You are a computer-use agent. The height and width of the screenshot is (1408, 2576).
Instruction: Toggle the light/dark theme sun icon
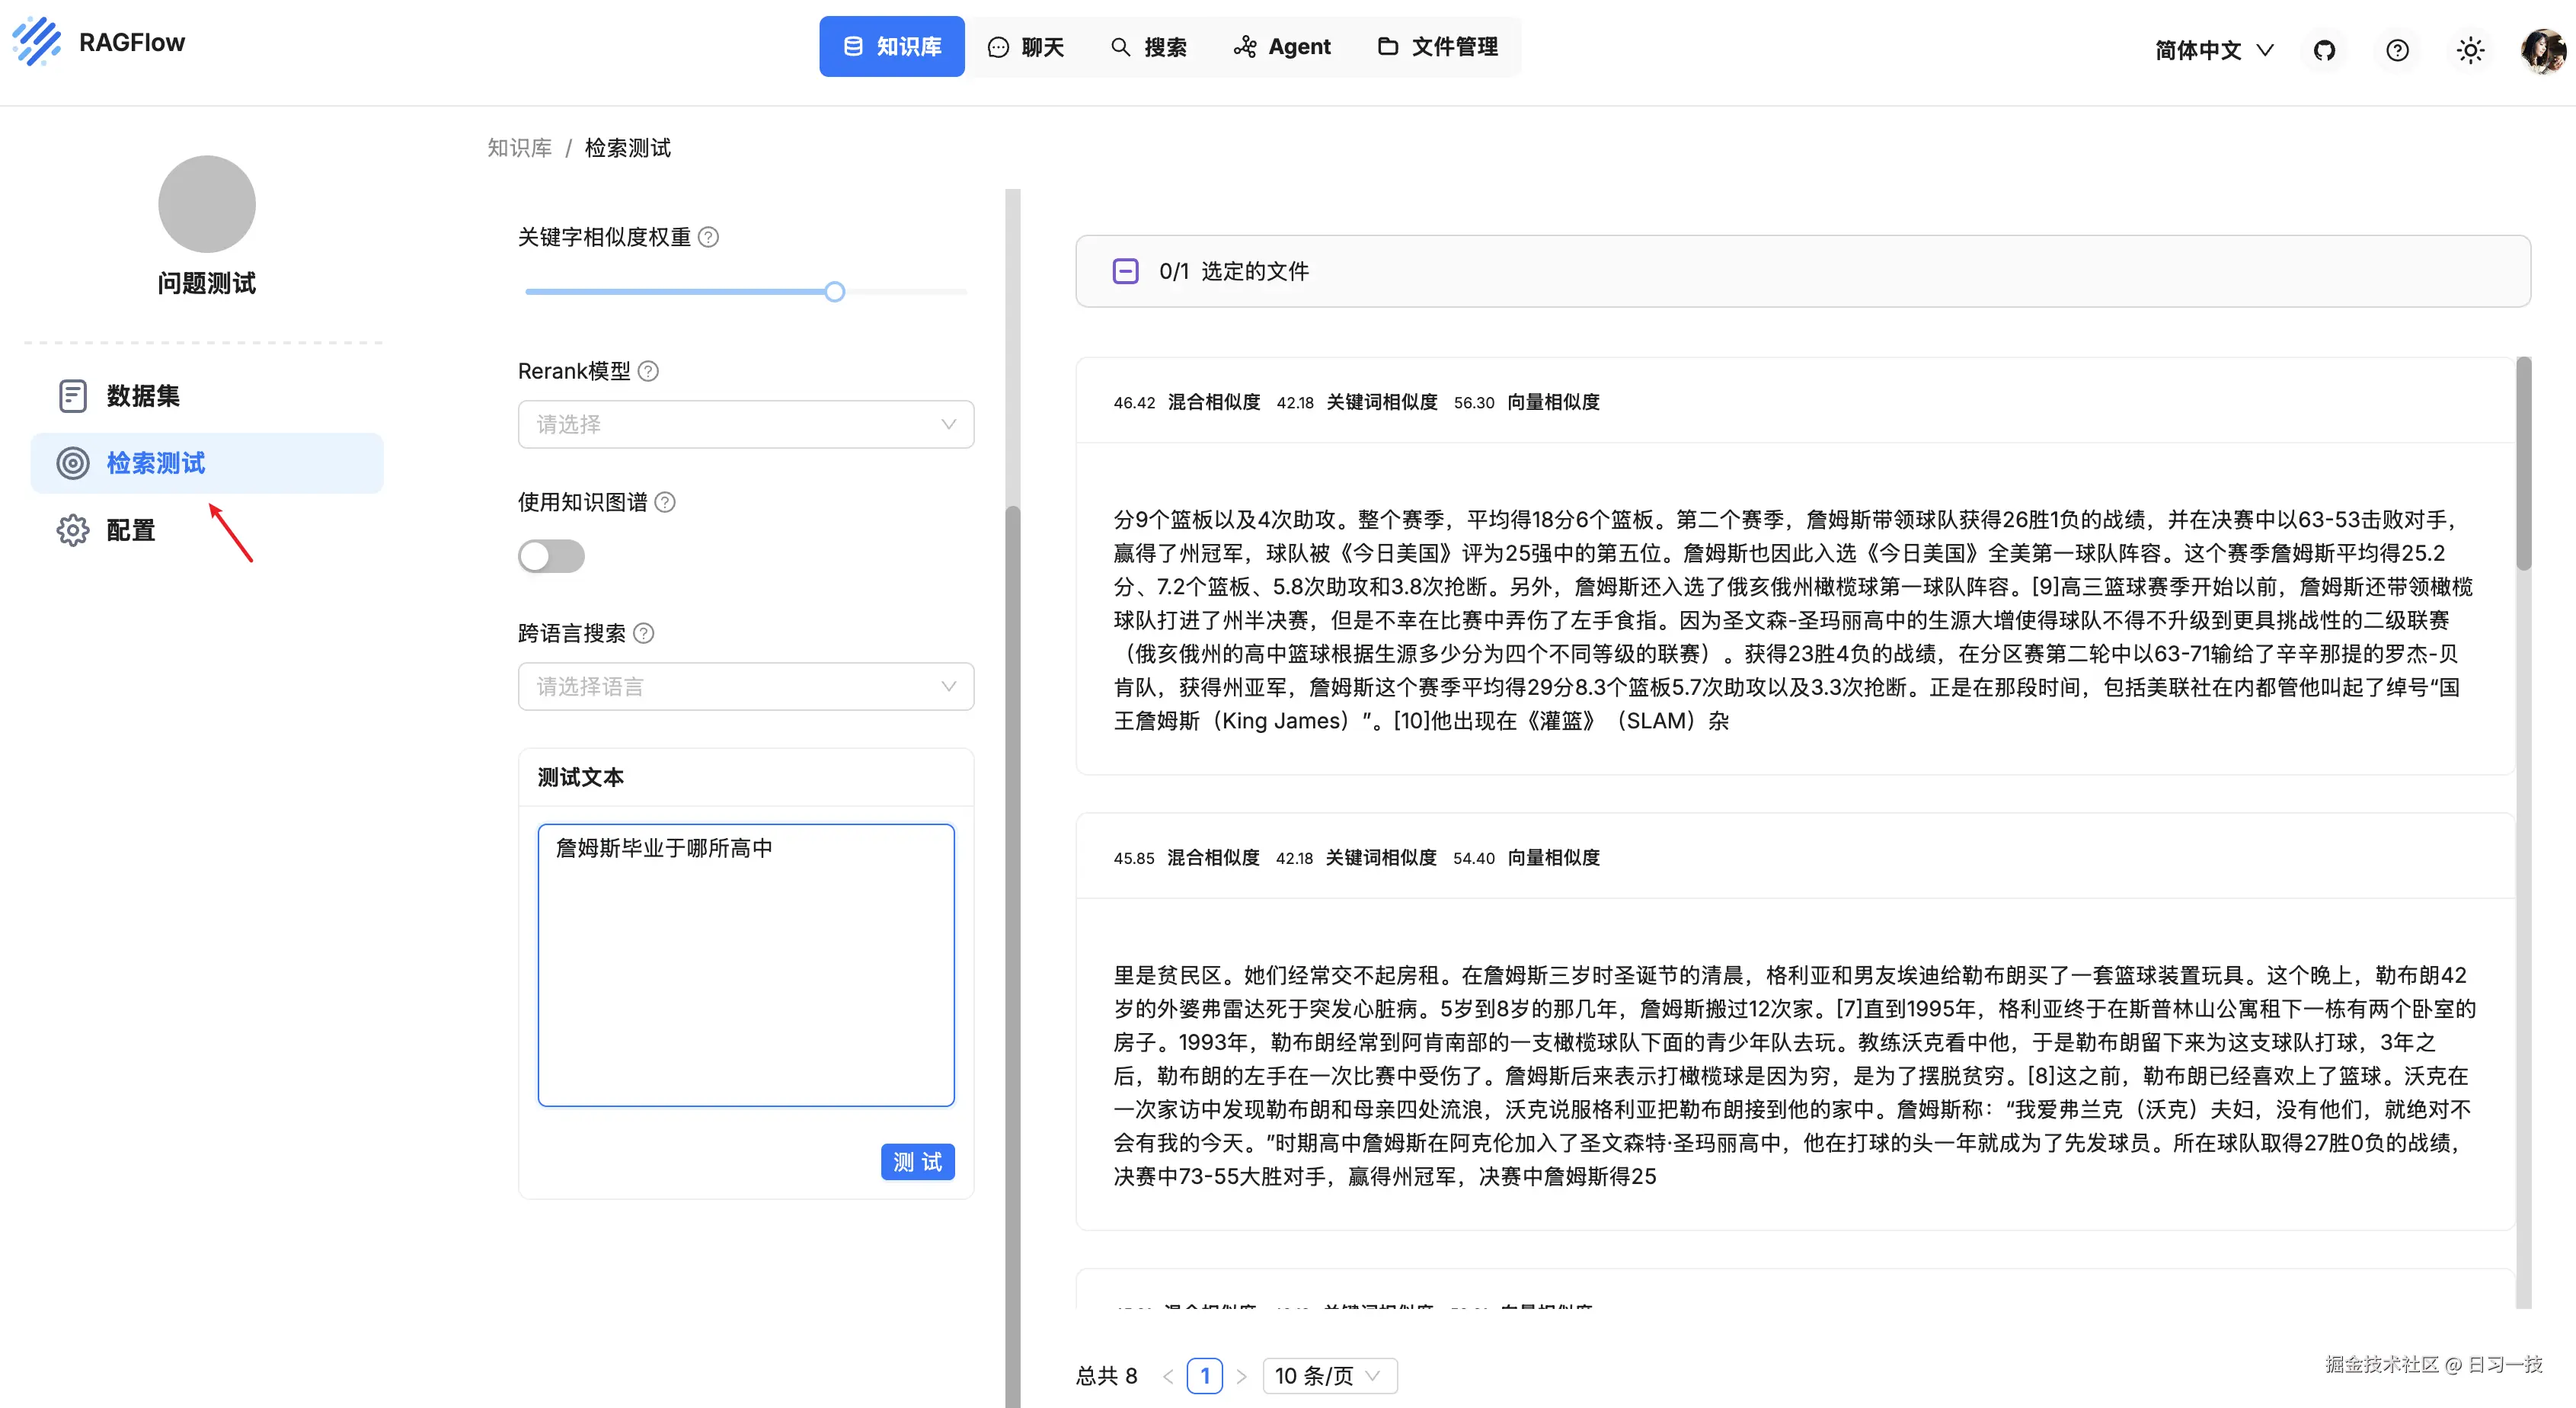[x=2470, y=50]
